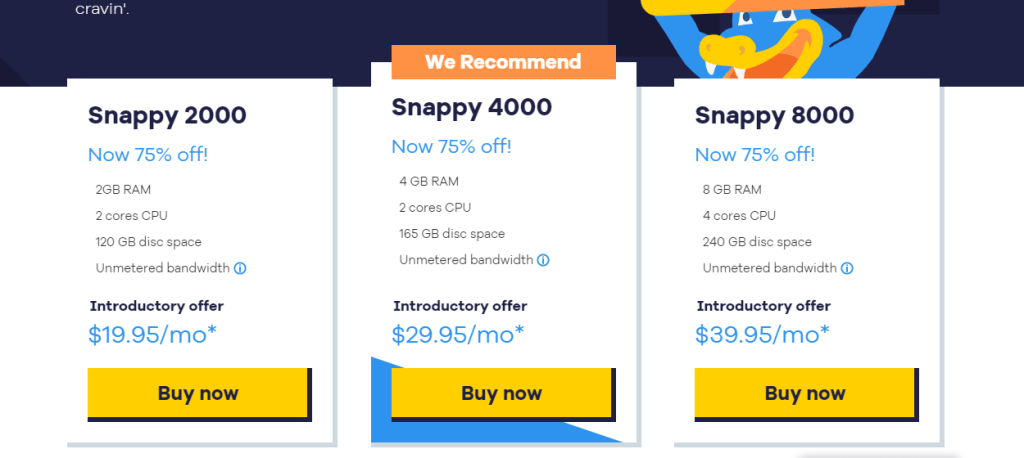Hit Buy now on Snappy 8000
Image resolution: width=1024 pixels, height=458 pixels.
[x=804, y=393]
